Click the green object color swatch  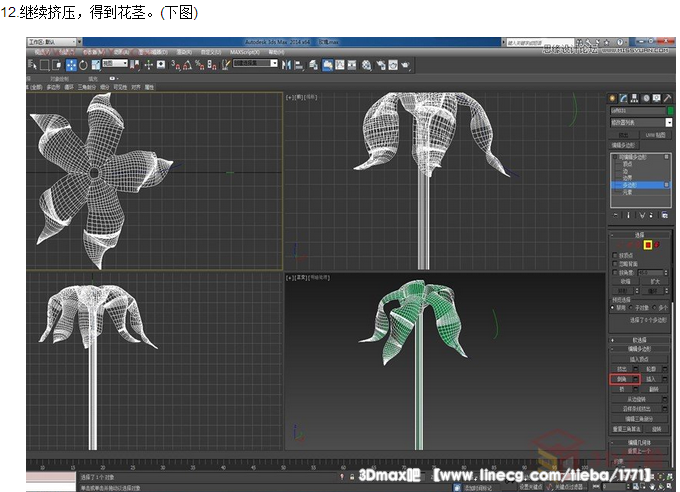coord(671,111)
